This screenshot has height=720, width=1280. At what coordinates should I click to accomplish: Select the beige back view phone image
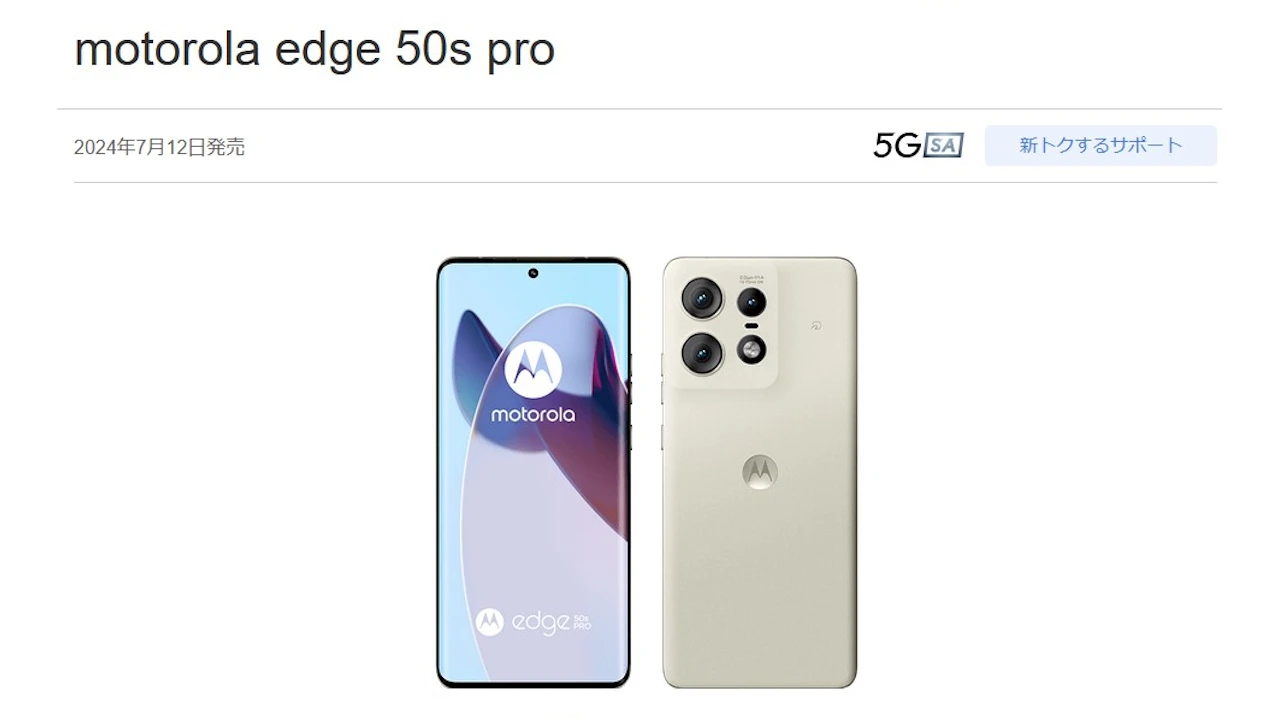pyautogui.click(x=760, y=473)
